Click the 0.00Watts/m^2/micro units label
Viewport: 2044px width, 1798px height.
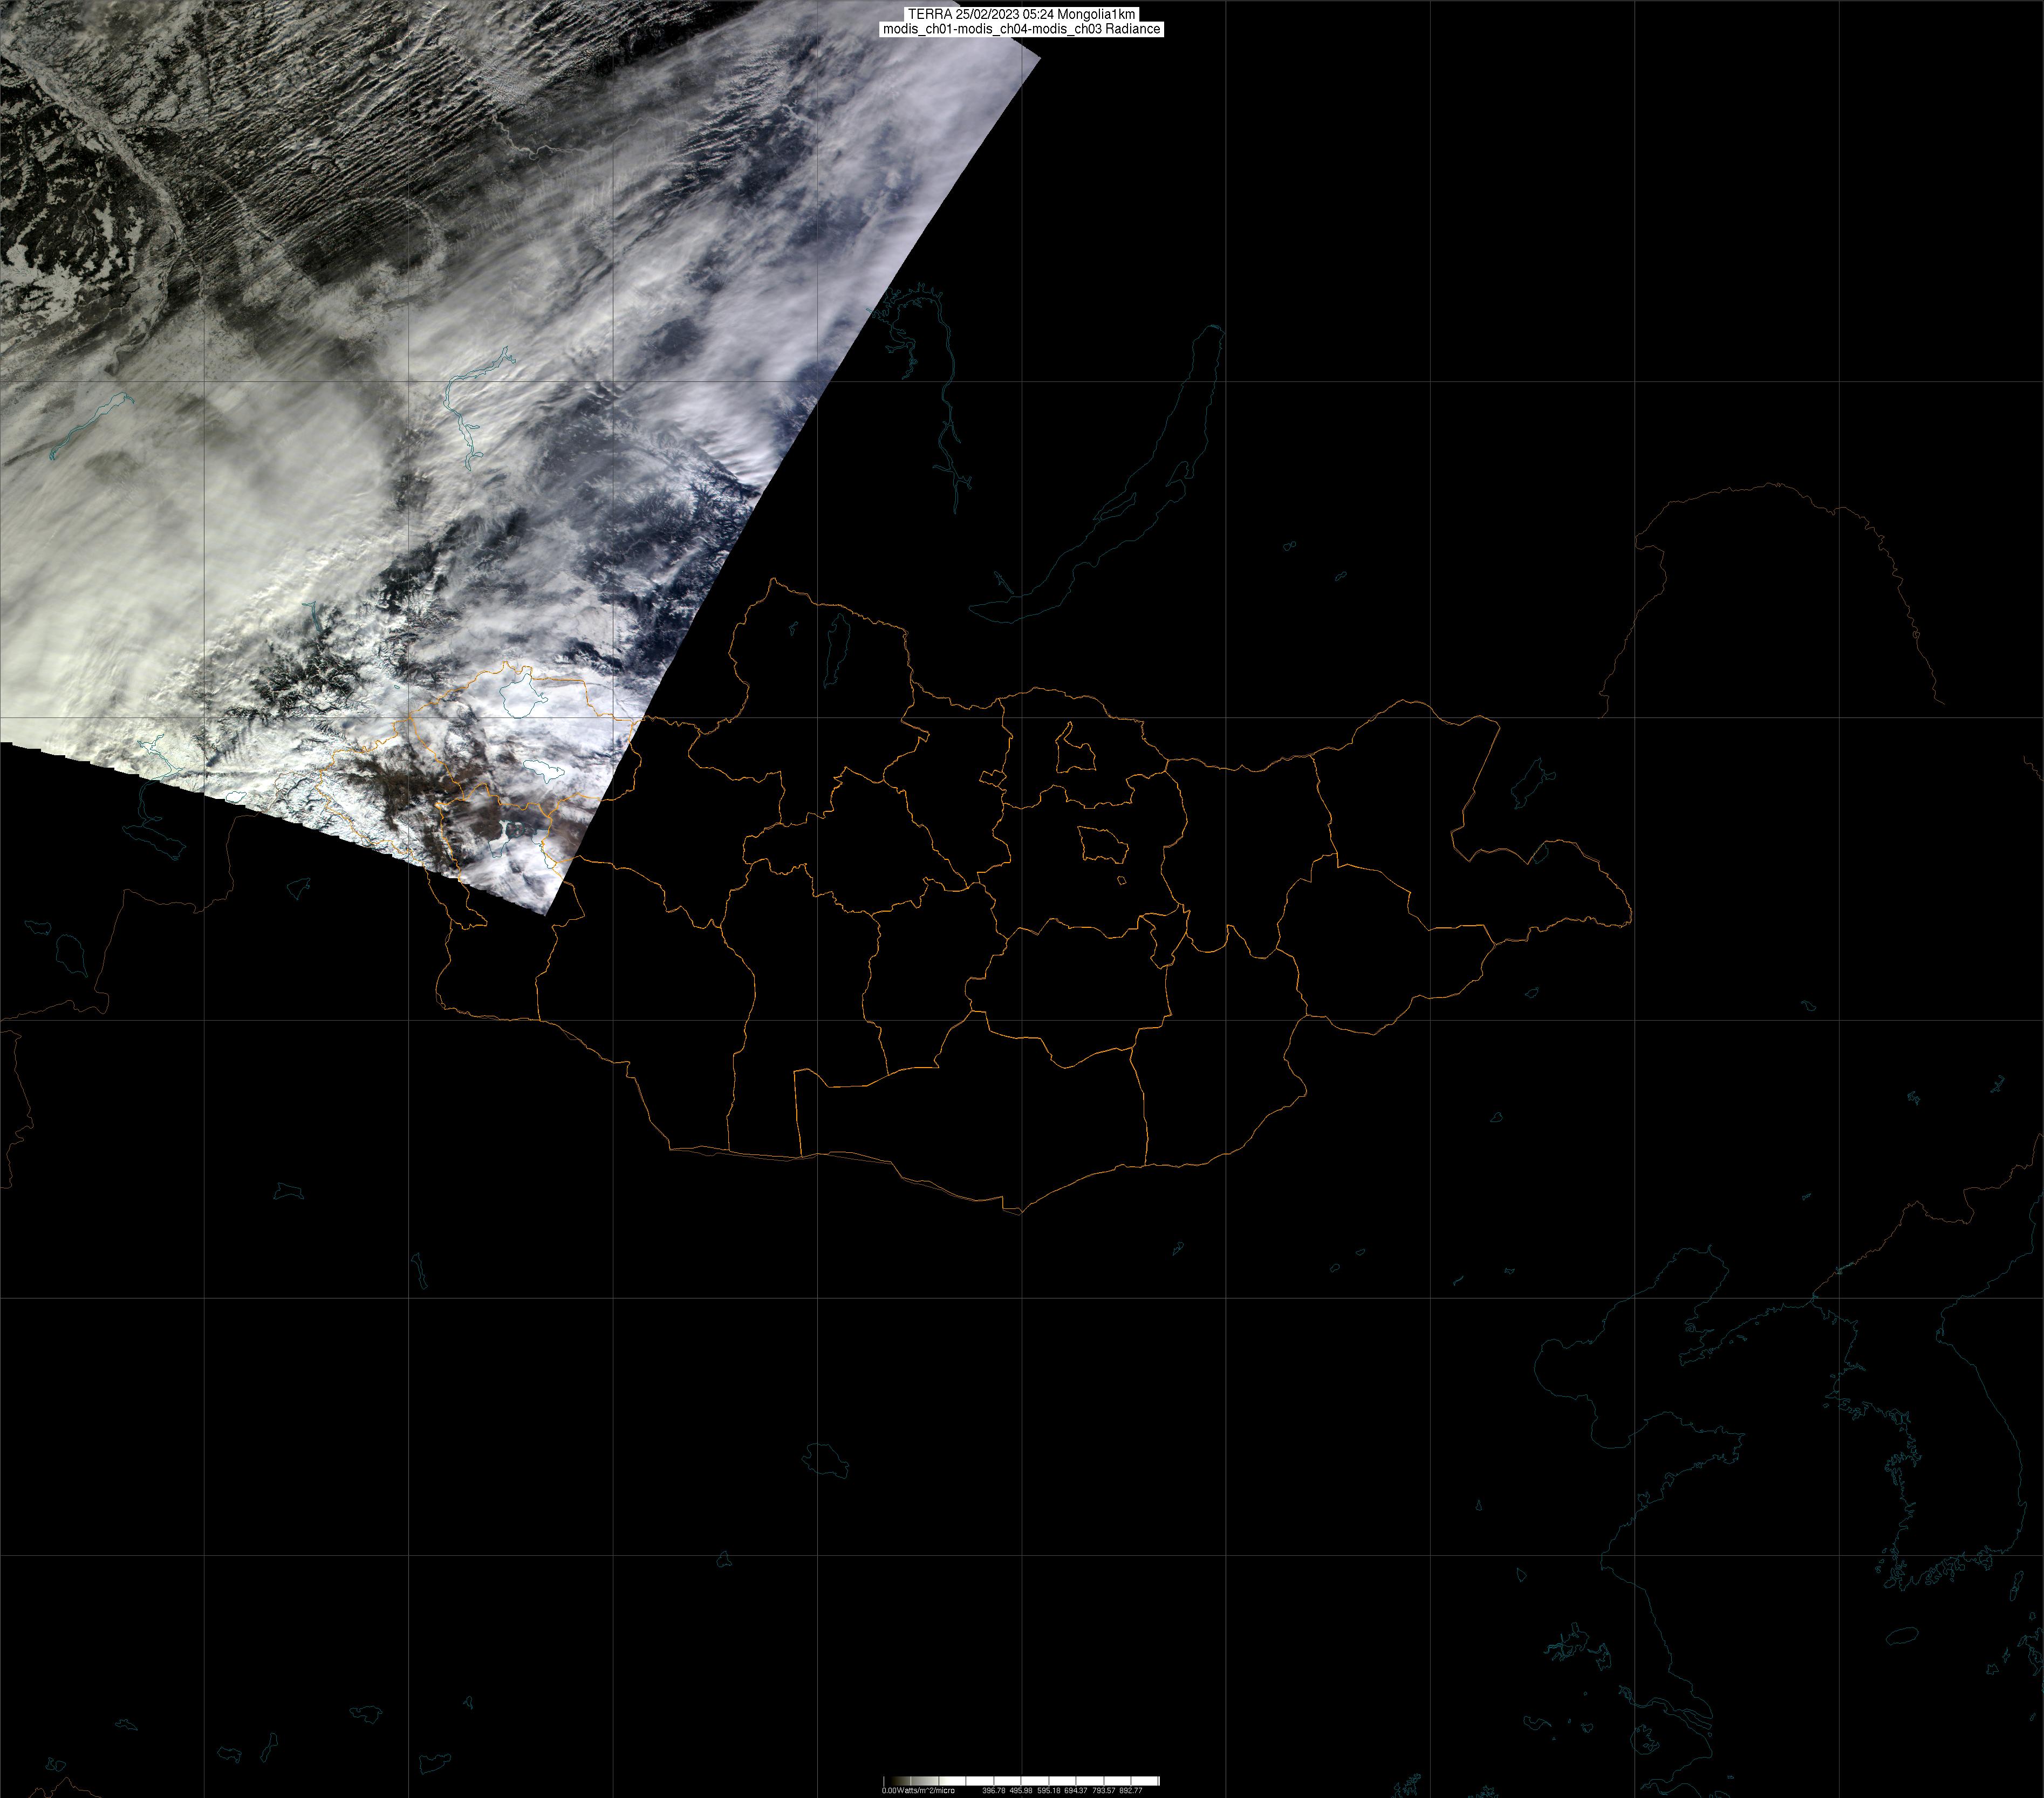click(917, 1790)
